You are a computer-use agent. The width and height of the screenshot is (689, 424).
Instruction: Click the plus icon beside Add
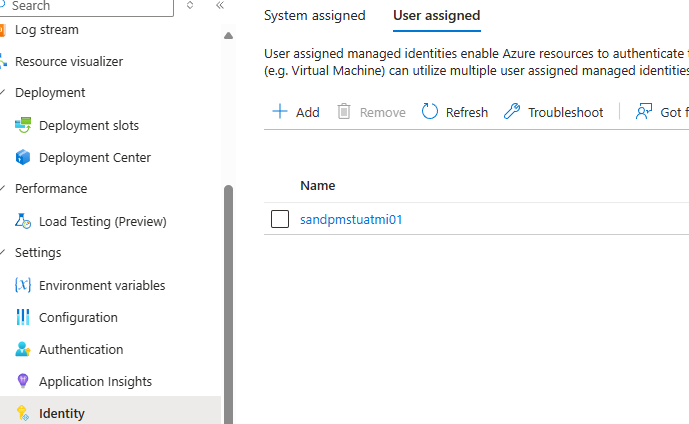pyautogui.click(x=280, y=112)
